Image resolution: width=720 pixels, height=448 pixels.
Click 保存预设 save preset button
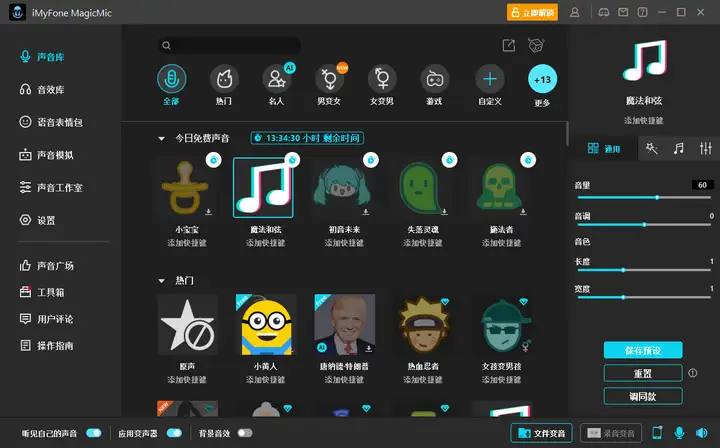tap(643, 350)
